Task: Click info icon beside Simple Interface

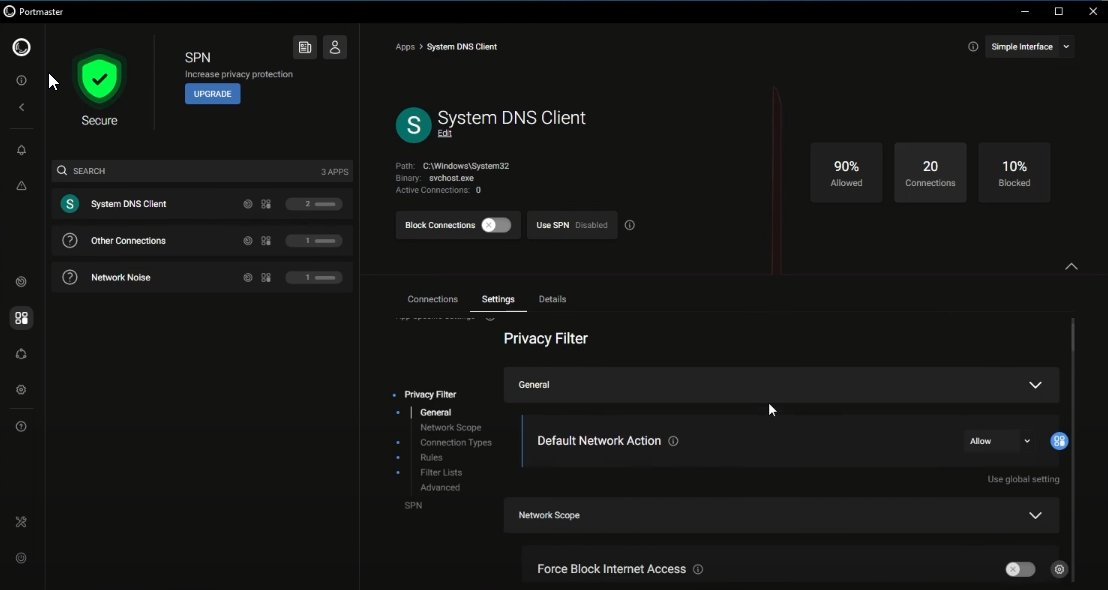Action: [x=973, y=47]
